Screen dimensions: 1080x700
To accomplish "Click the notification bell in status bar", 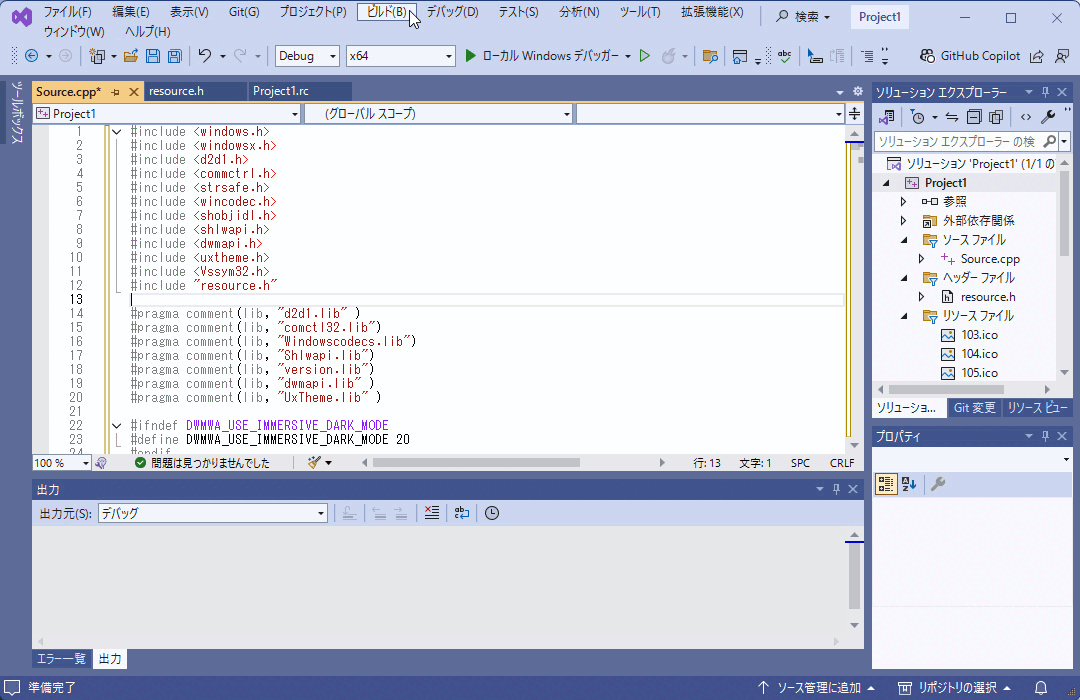I will coord(1041,688).
